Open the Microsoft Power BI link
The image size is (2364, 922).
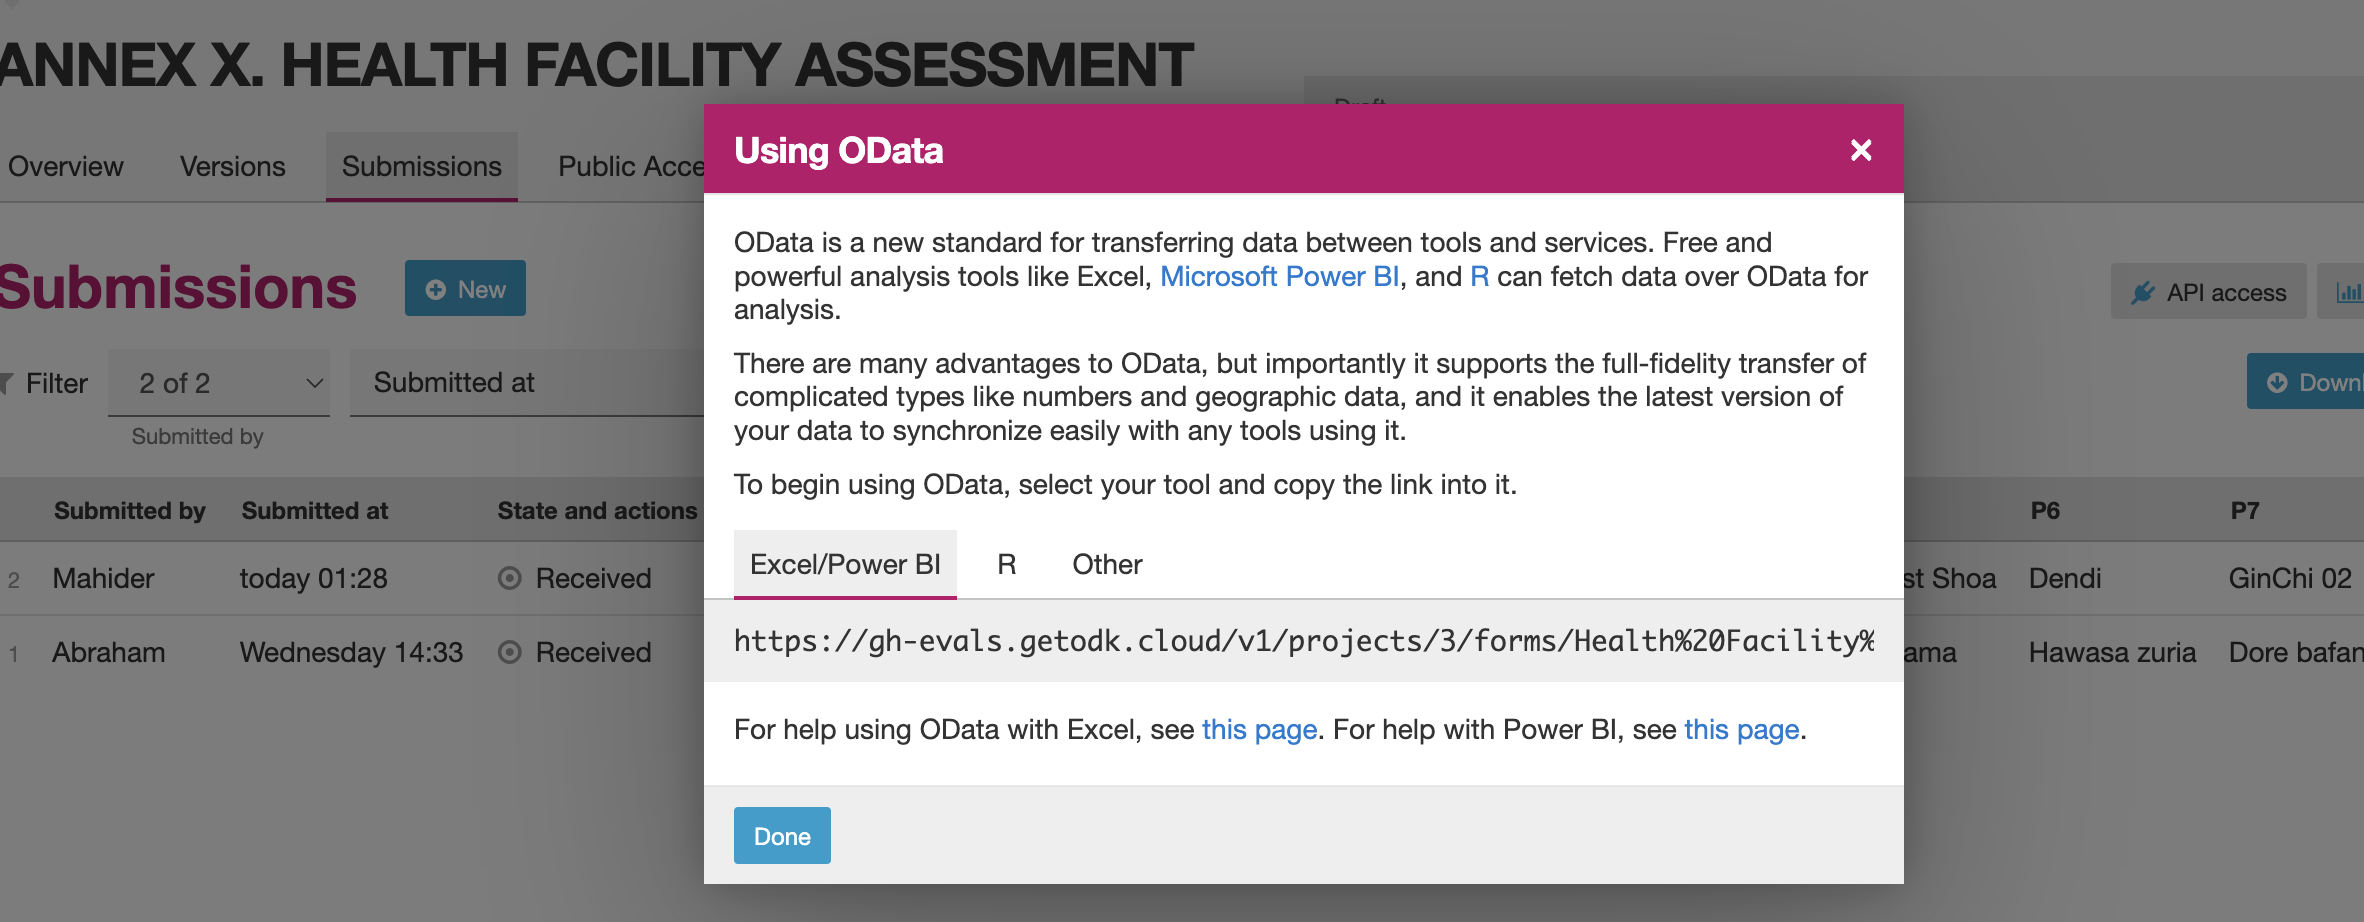click(1279, 276)
